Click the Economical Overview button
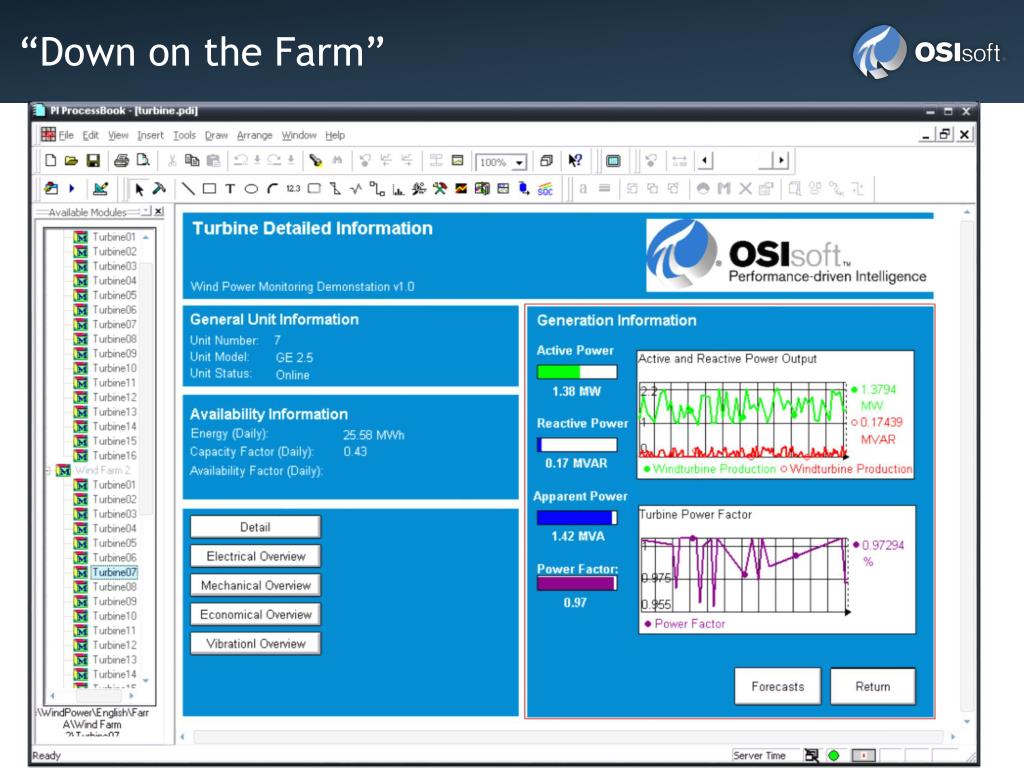 [x=255, y=615]
